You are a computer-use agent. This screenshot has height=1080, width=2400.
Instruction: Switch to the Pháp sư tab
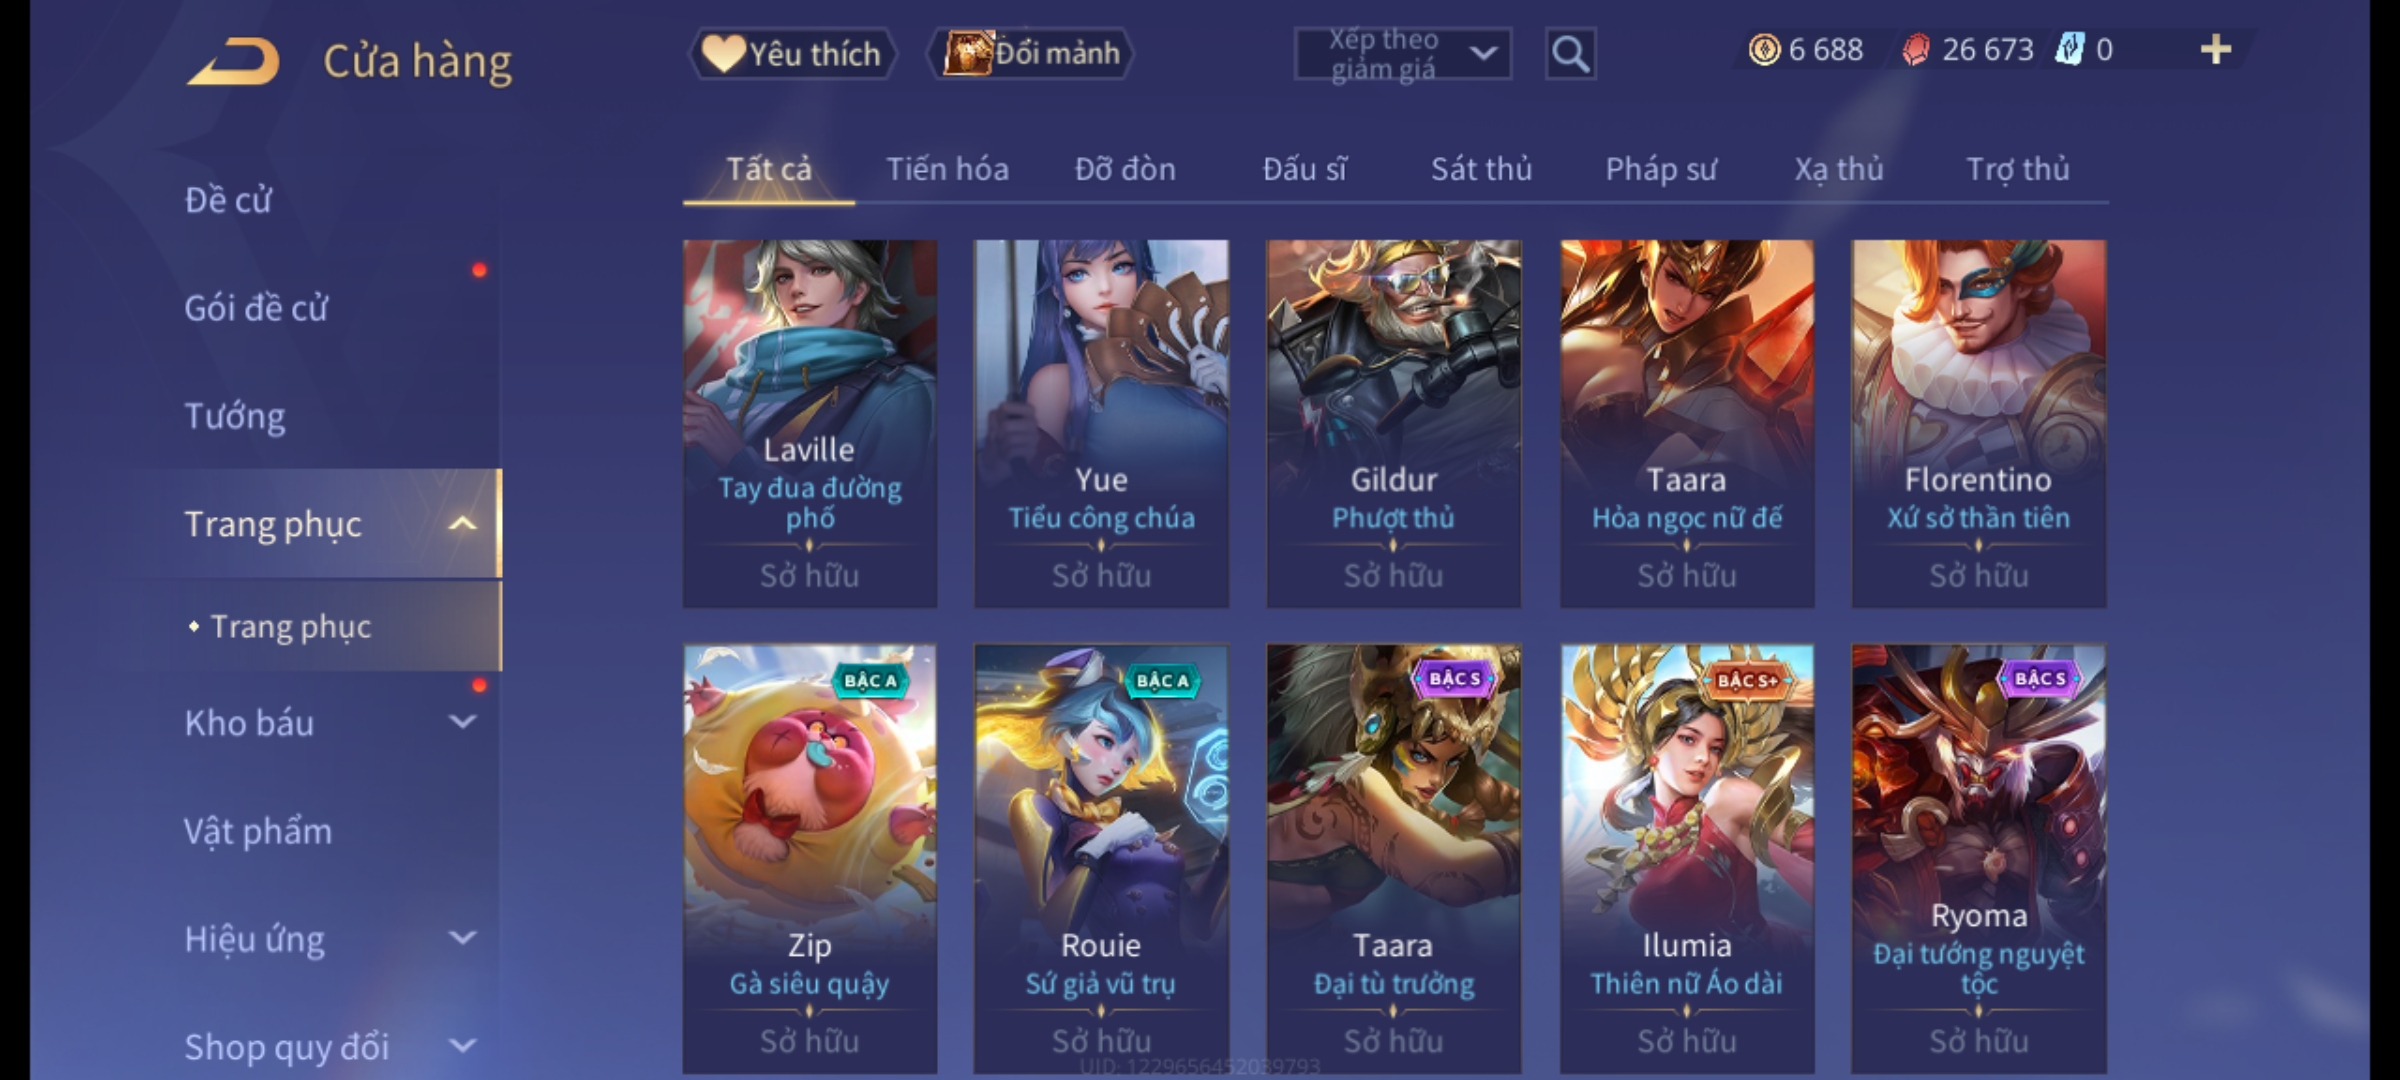pyautogui.click(x=1661, y=169)
